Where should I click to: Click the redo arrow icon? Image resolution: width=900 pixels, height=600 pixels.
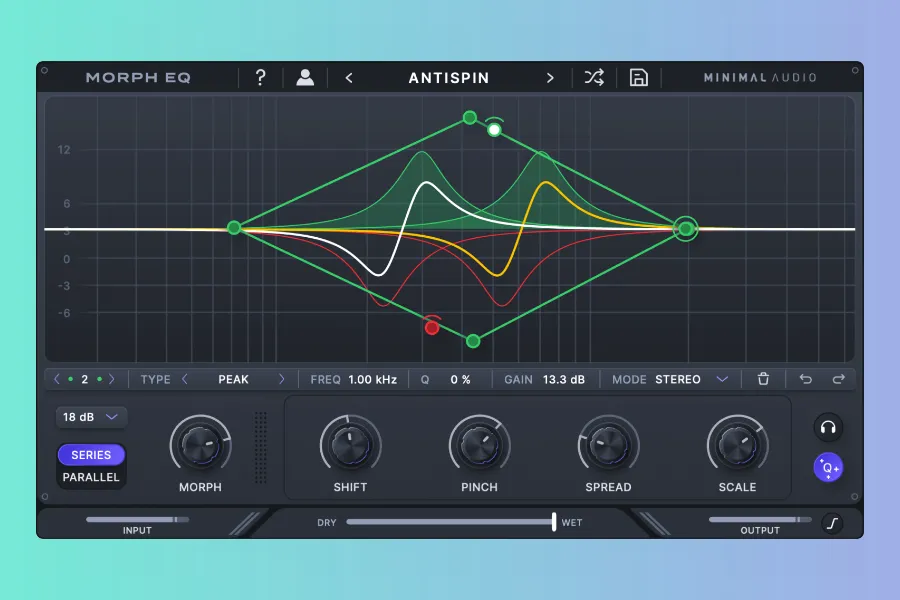838,379
